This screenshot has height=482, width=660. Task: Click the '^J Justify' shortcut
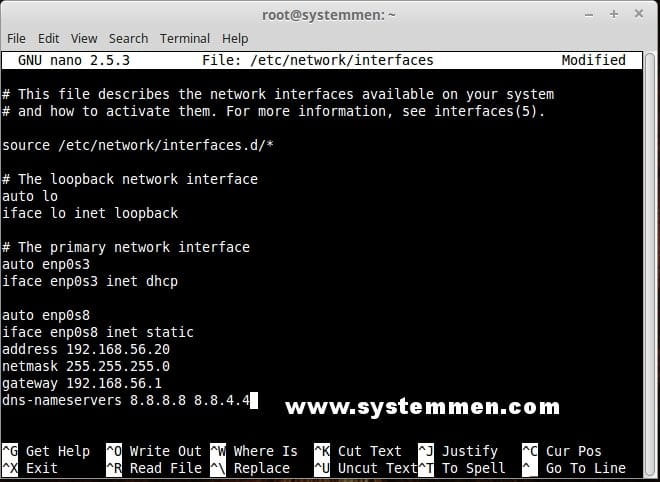coord(458,451)
